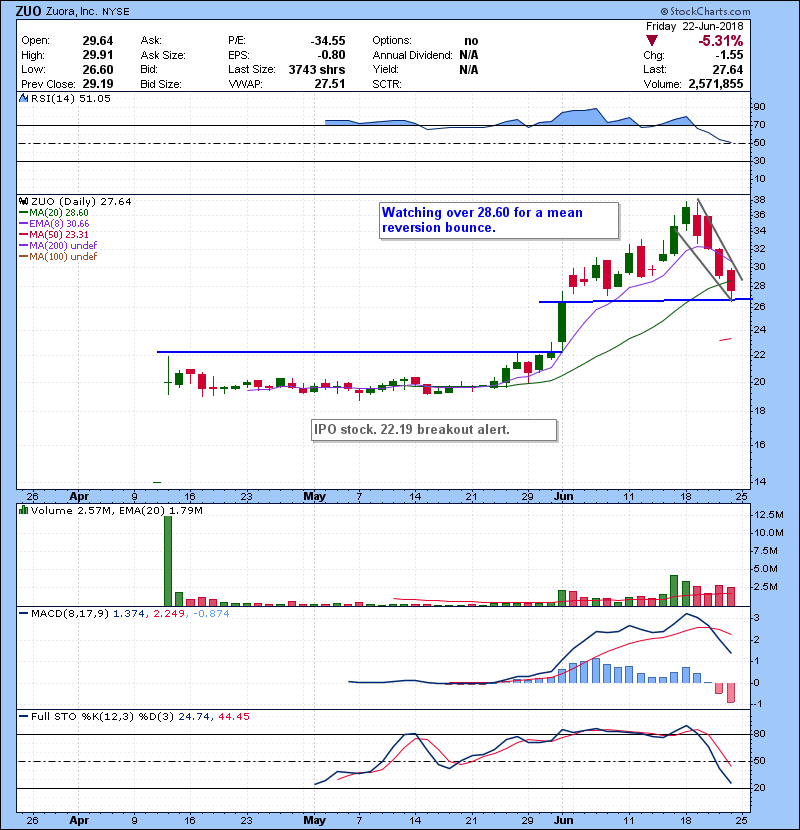The height and width of the screenshot is (830, 800).
Task: Click the MA(20) 28.60 legend entry
Action: (55, 213)
